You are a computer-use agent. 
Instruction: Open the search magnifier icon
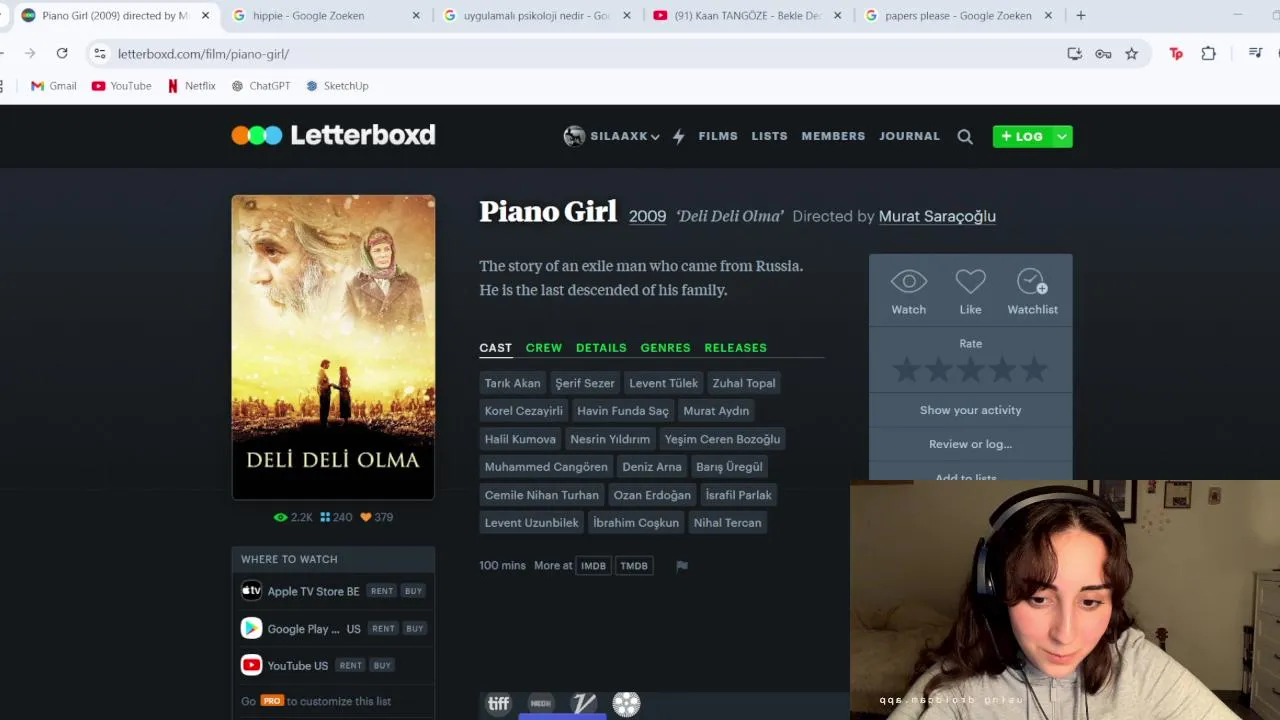965,137
